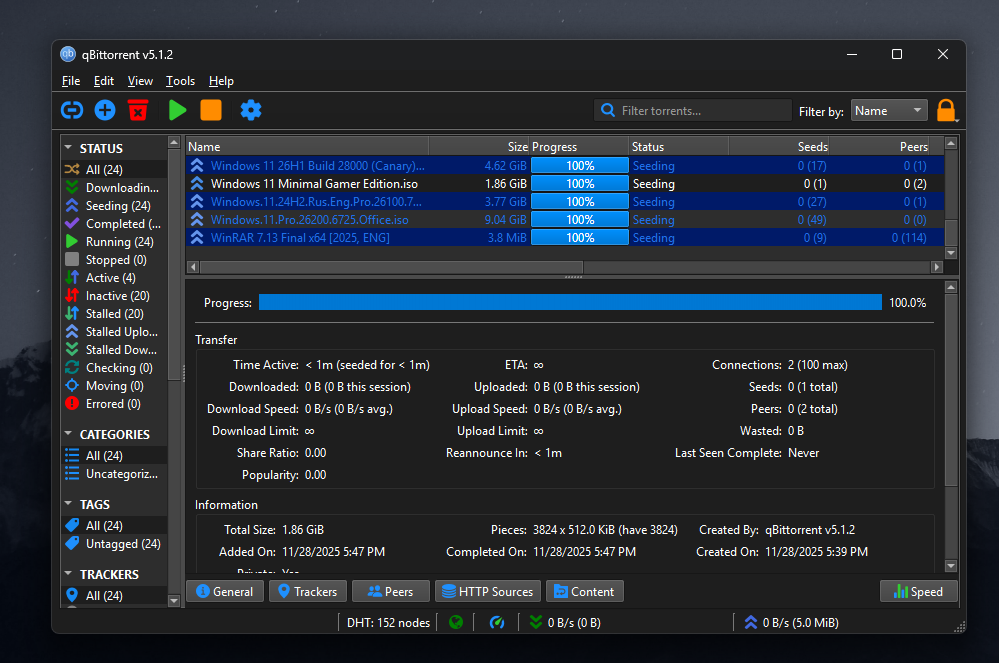Open the Filter by Name dropdown
Viewport: 999px width, 663px height.
(x=889, y=111)
